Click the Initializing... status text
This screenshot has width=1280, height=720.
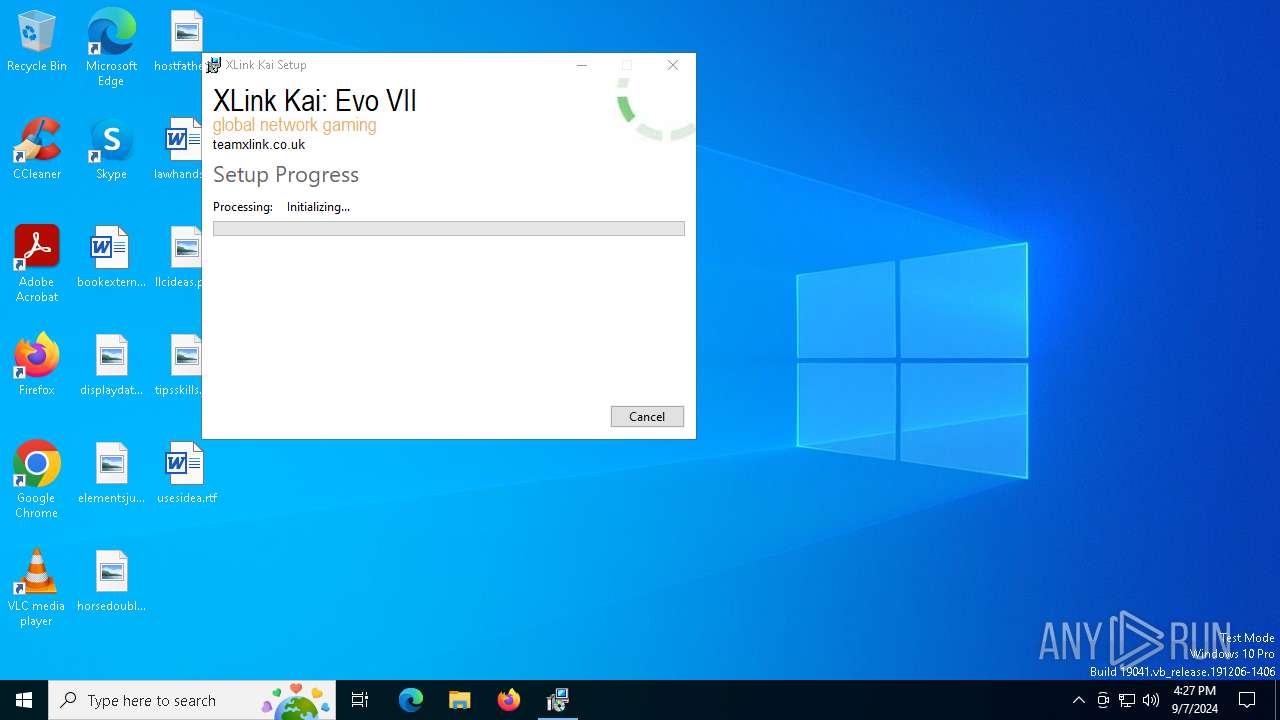[x=318, y=207]
